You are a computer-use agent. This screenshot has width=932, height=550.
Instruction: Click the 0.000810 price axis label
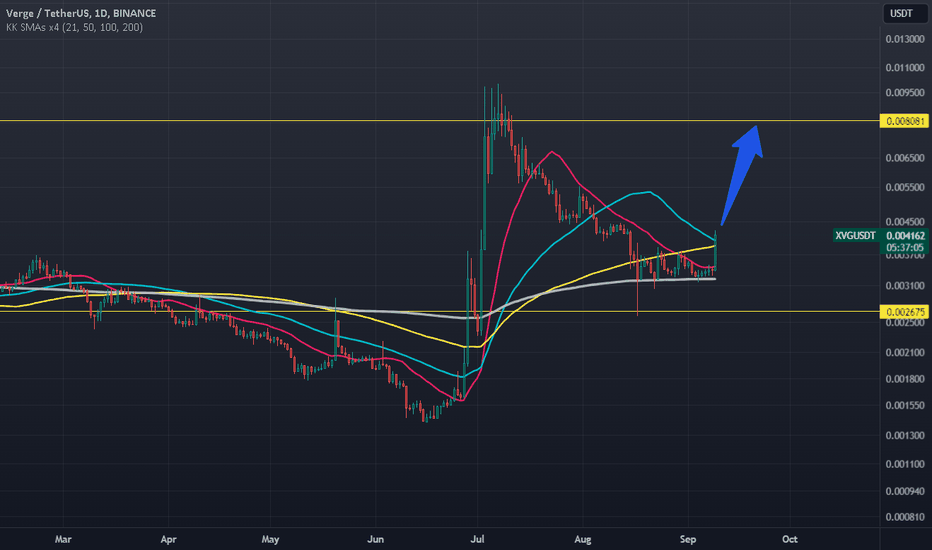(x=905, y=517)
